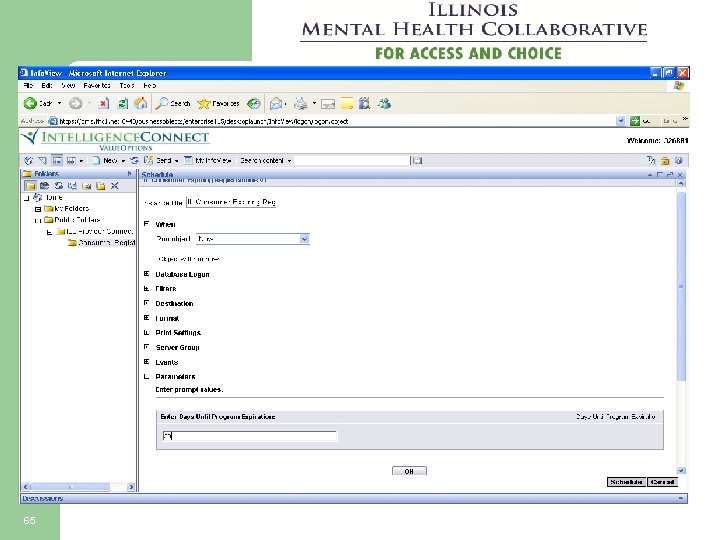Click the Log Out lock icon
Image resolution: width=720 pixels, height=540 pixels.
coord(665,160)
